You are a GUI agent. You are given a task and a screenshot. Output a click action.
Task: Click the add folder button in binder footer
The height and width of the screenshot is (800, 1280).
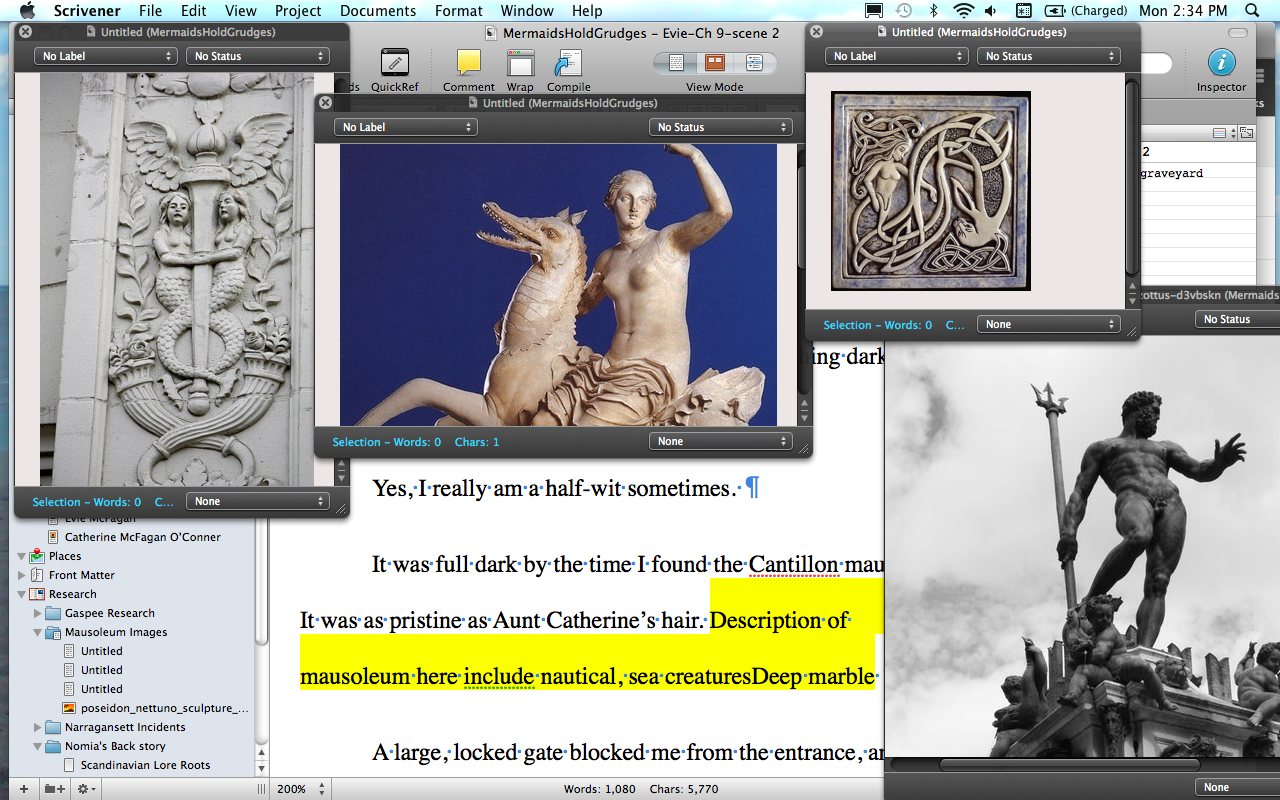coord(54,789)
